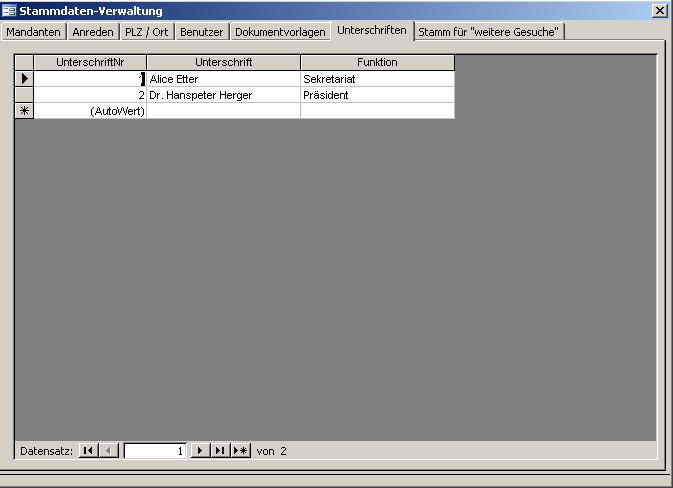Jump to the last record

pos(220,451)
